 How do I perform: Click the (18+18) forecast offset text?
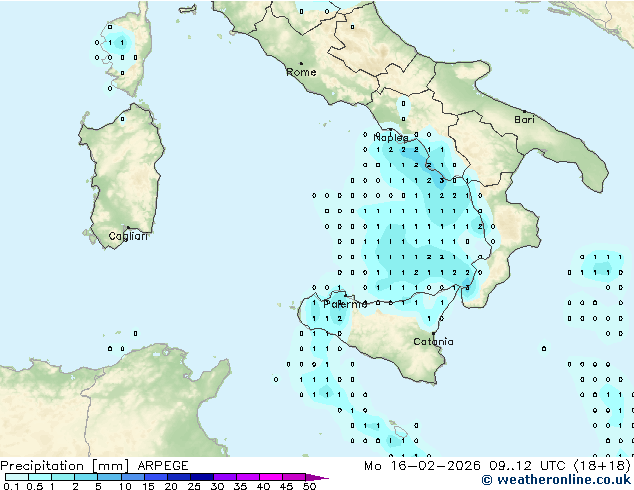click(x=601, y=466)
